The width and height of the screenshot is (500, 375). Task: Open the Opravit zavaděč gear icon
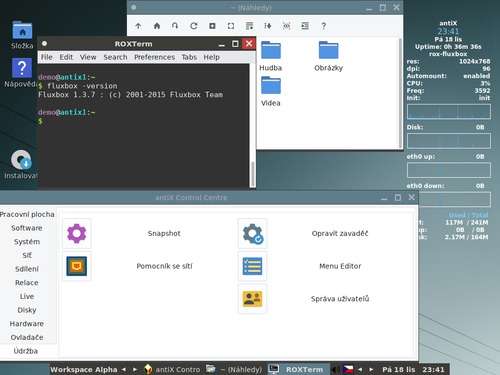[x=252, y=233]
